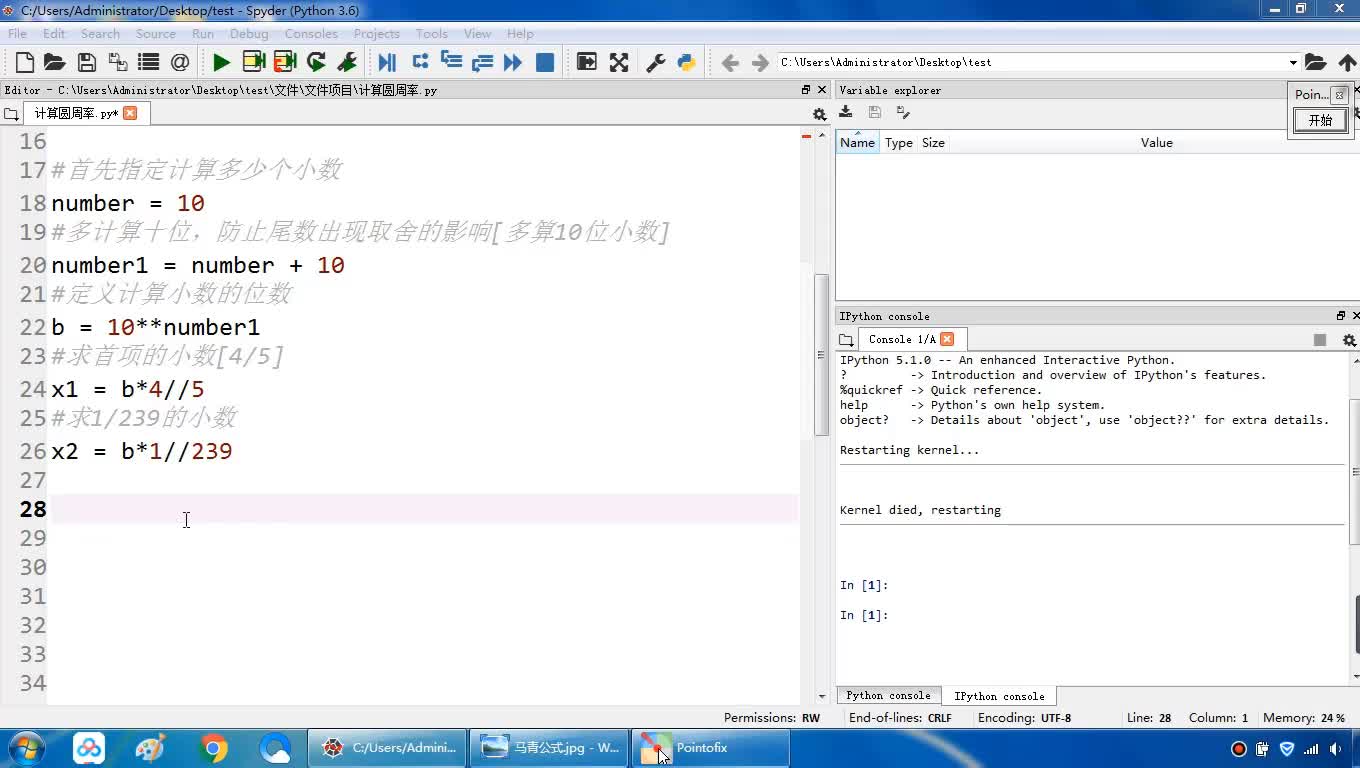Click the blue Stop debugging square
The width and height of the screenshot is (1360, 768).
click(545, 62)
